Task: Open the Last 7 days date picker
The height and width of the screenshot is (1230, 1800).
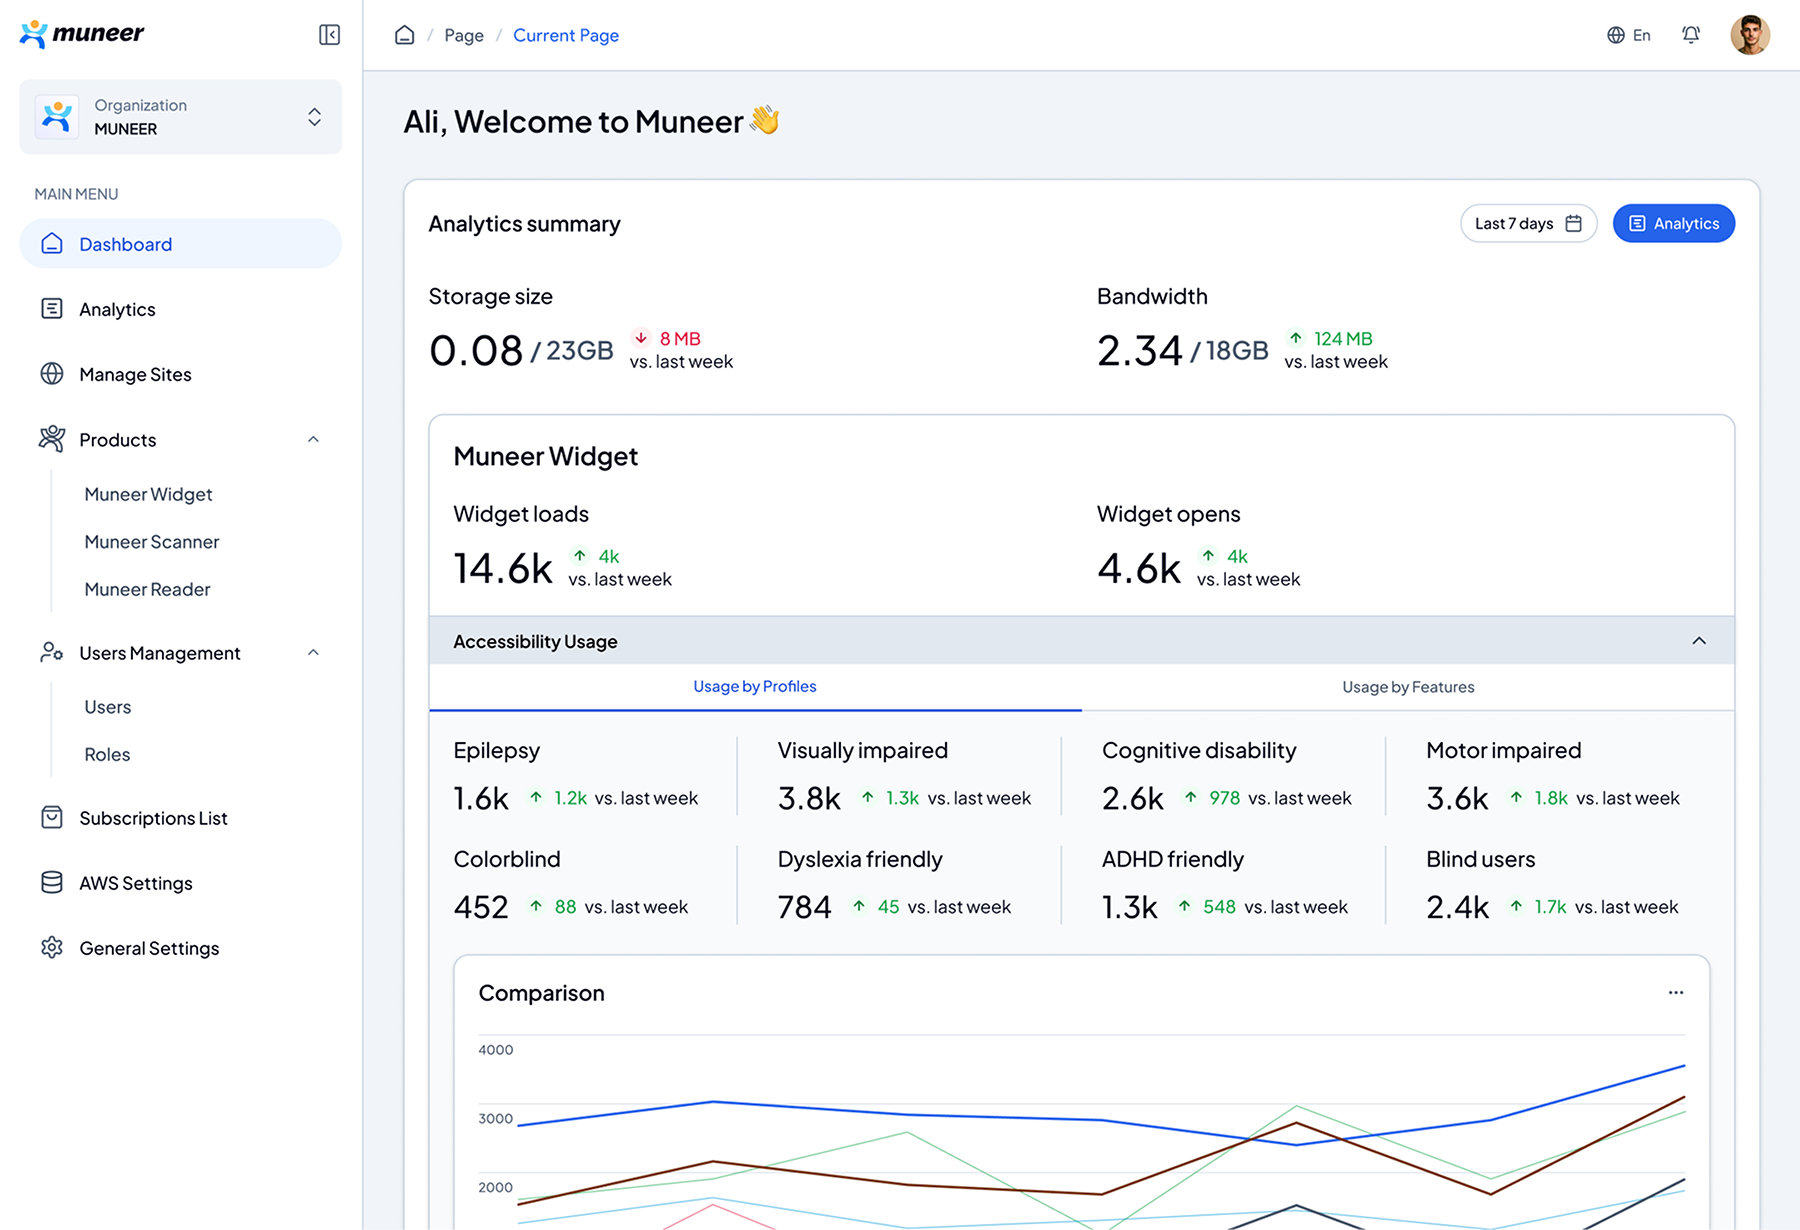Action: tap(1528, 223)
